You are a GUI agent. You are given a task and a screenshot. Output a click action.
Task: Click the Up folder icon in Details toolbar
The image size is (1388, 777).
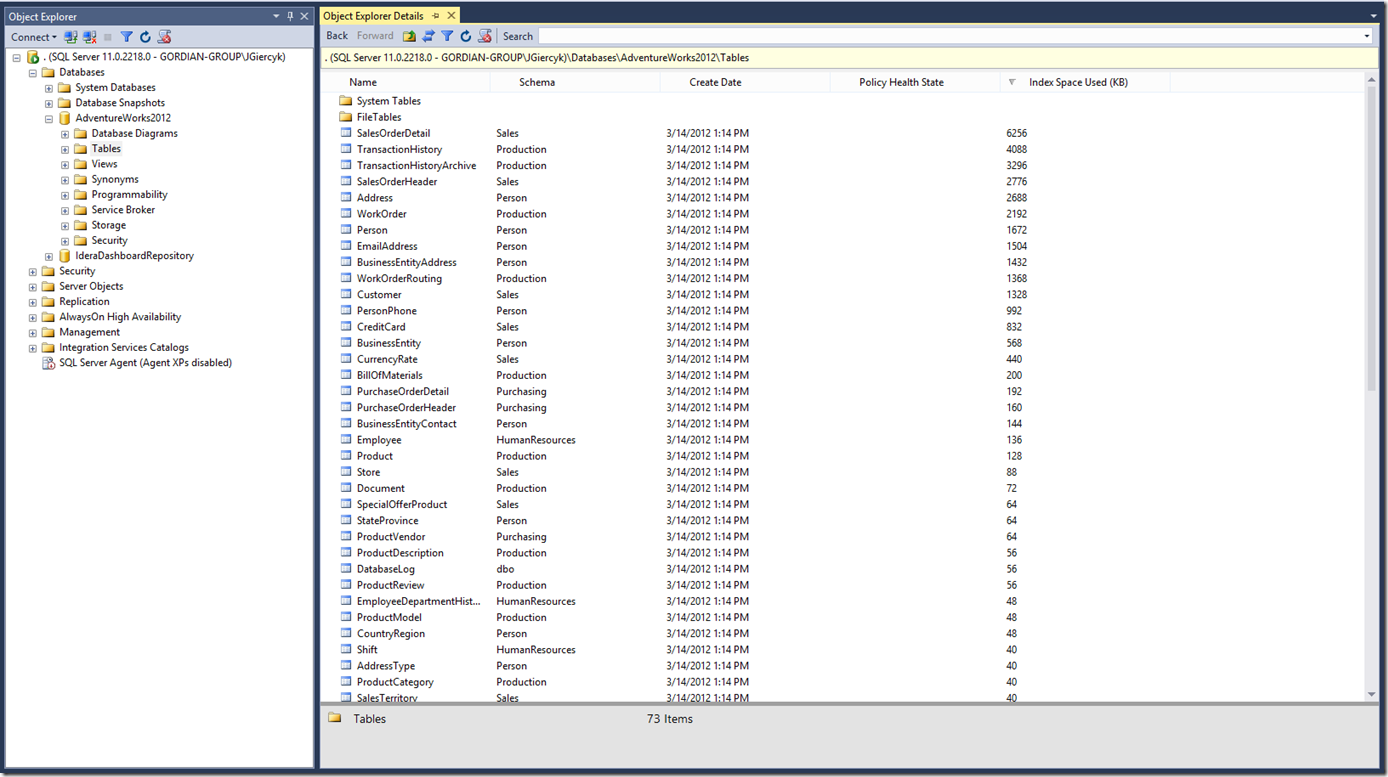409,36
